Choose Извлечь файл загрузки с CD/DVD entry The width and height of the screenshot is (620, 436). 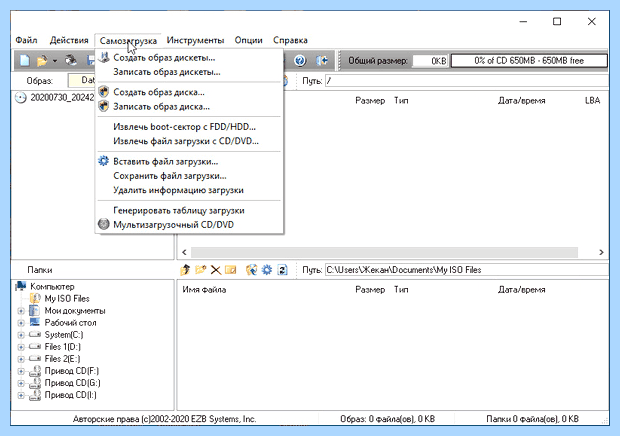pyautogui.click(x=189, y=141)
